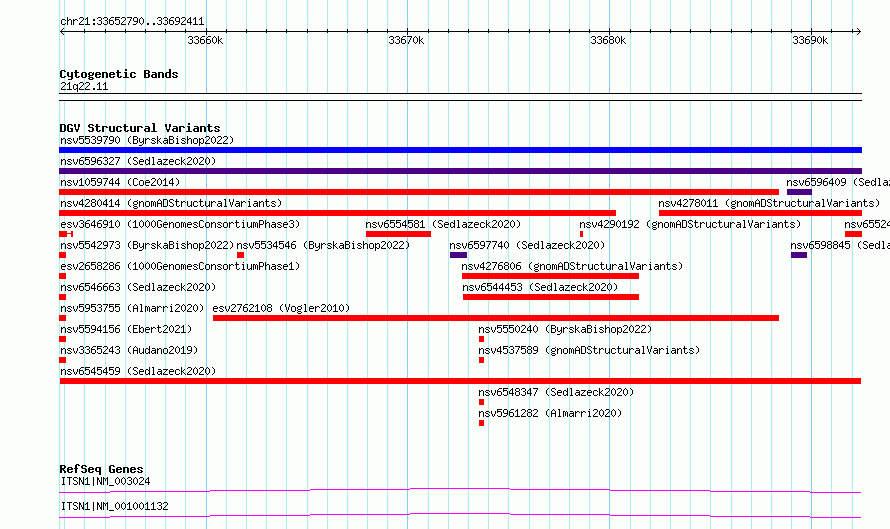The height and width of the screenshot is (529, 890).
Task: Select the long red nsv6545459 bar
Action: point(460,381)
